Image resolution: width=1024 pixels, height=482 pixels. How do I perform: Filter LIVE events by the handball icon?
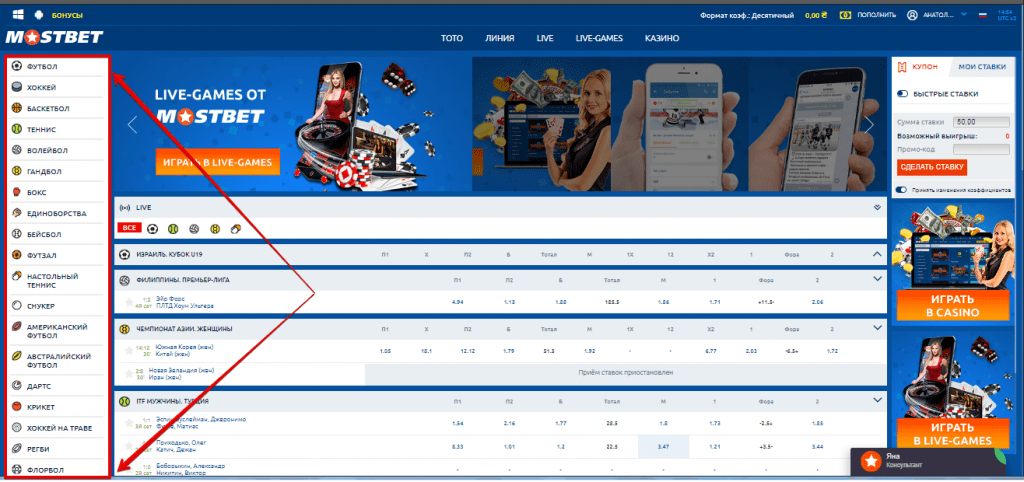pos(215,229)
